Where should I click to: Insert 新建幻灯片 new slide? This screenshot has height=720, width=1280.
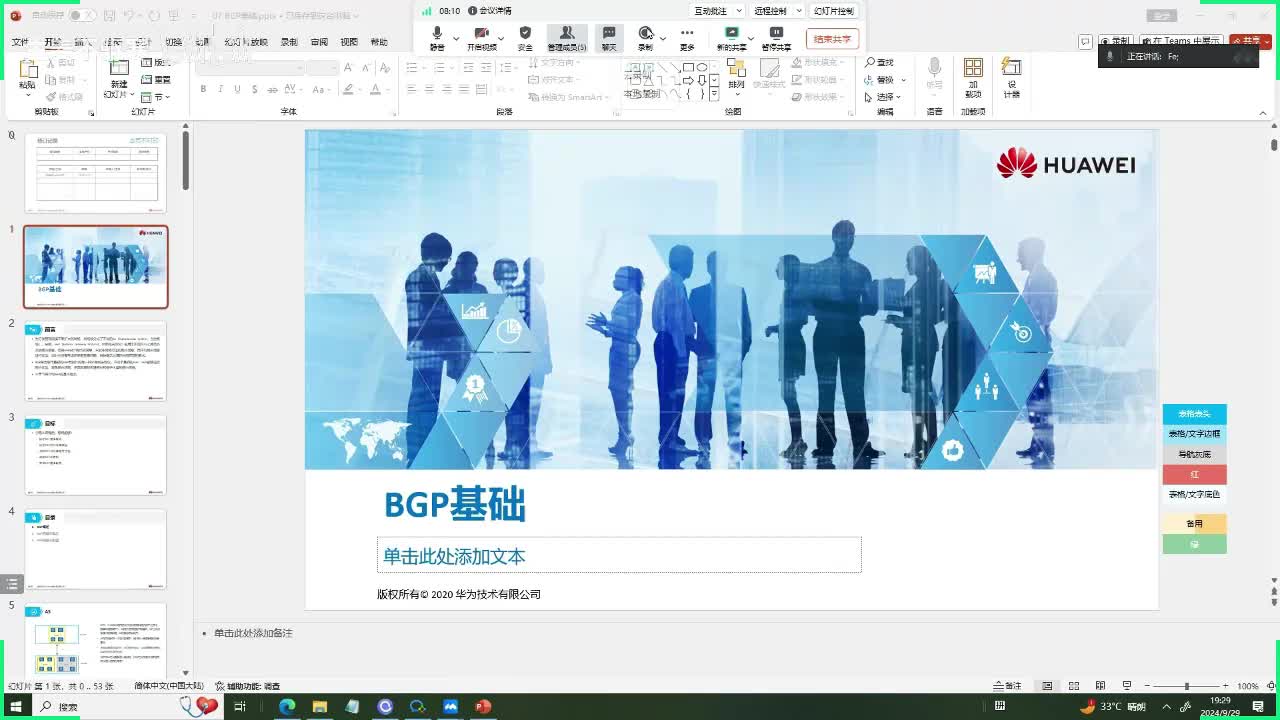tap(119, 76)
